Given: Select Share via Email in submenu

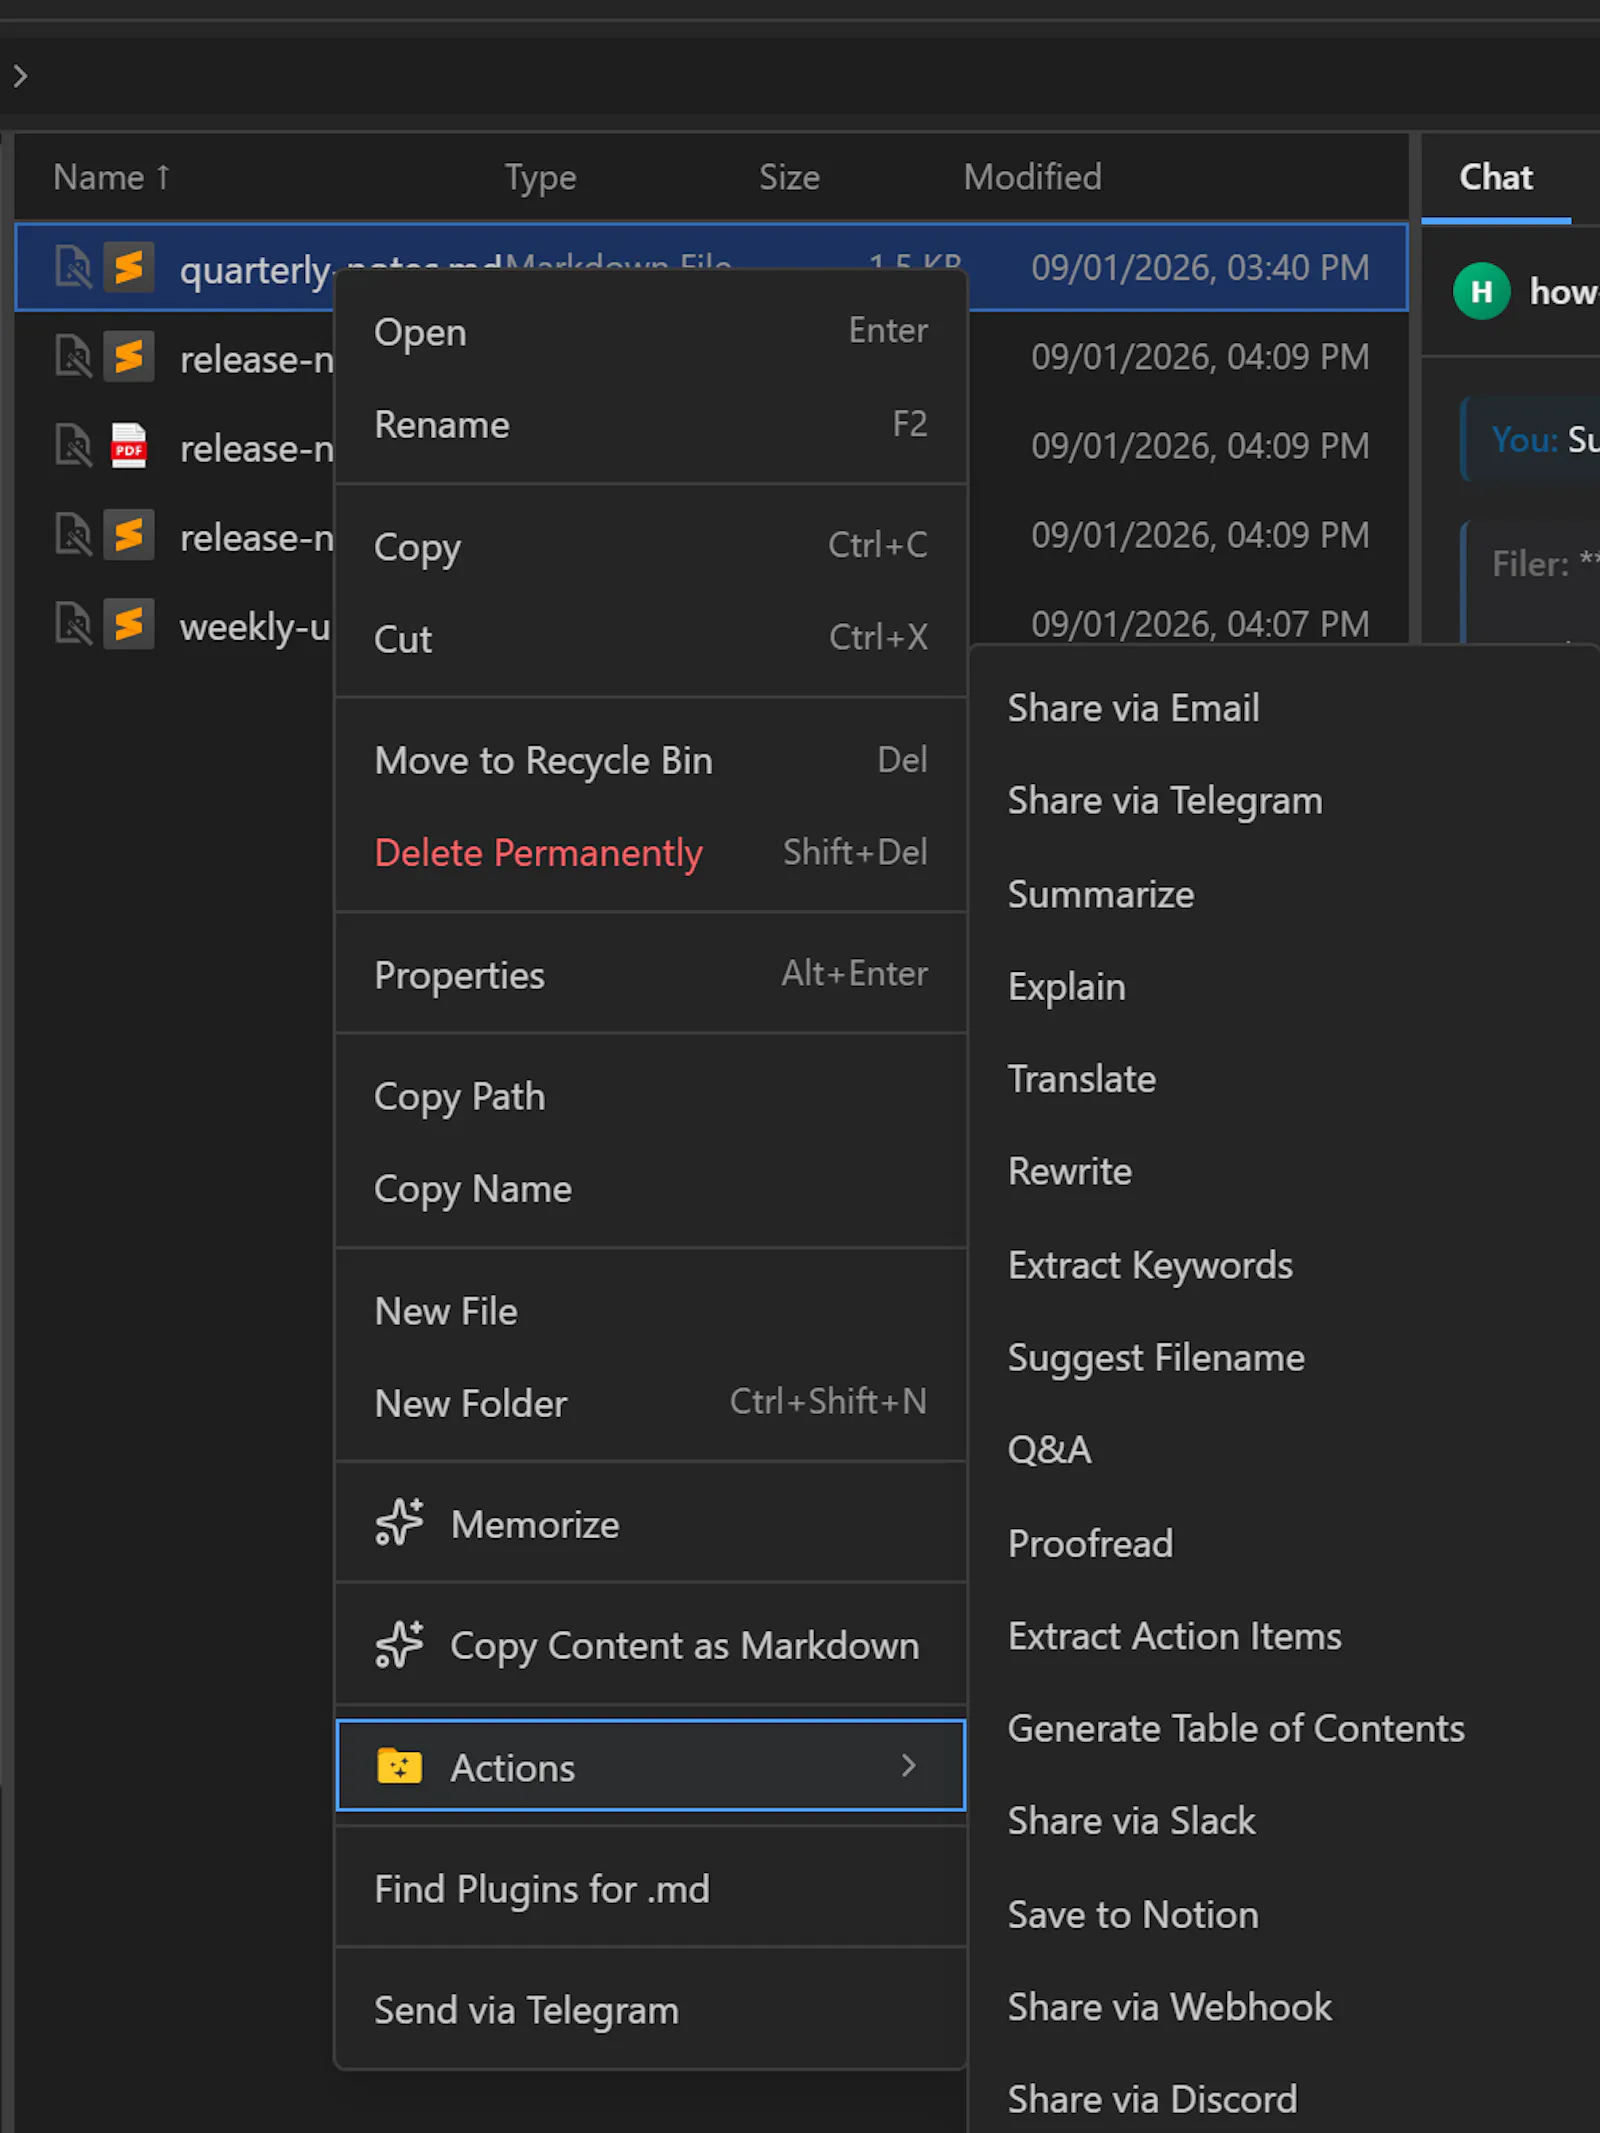Looking at the screenshot, I should point(1285,708).
